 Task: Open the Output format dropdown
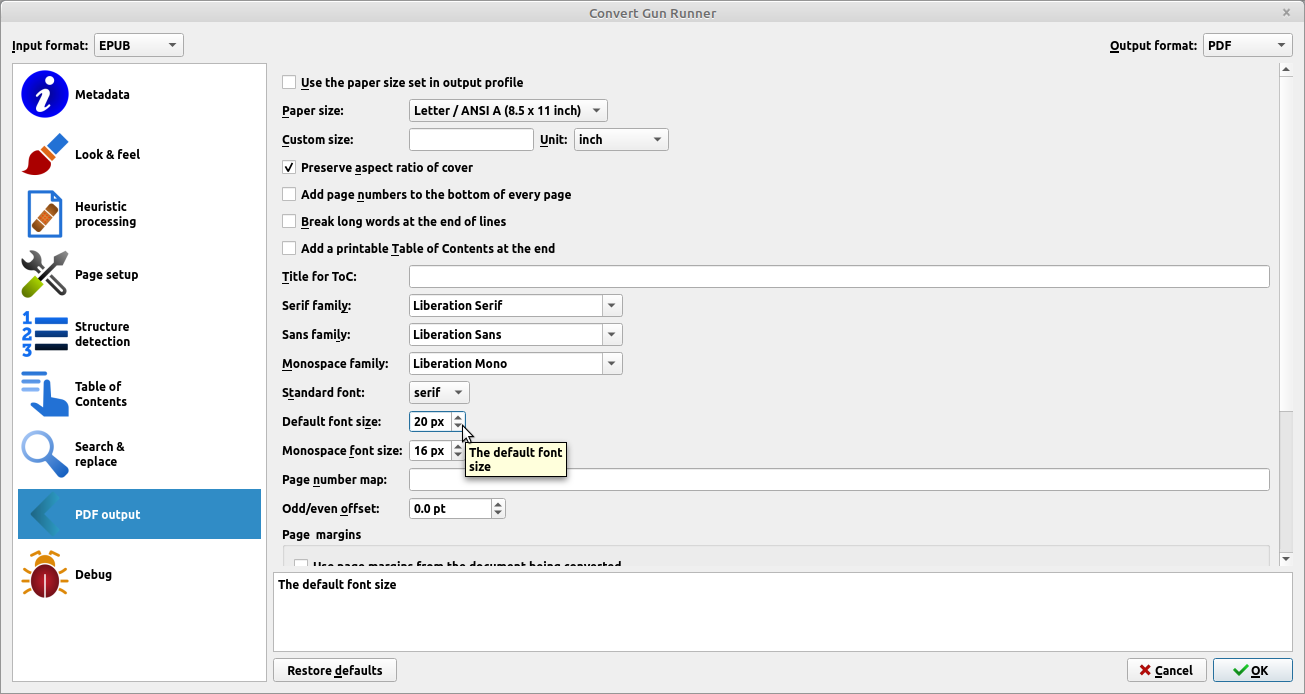coord(1247,46)
